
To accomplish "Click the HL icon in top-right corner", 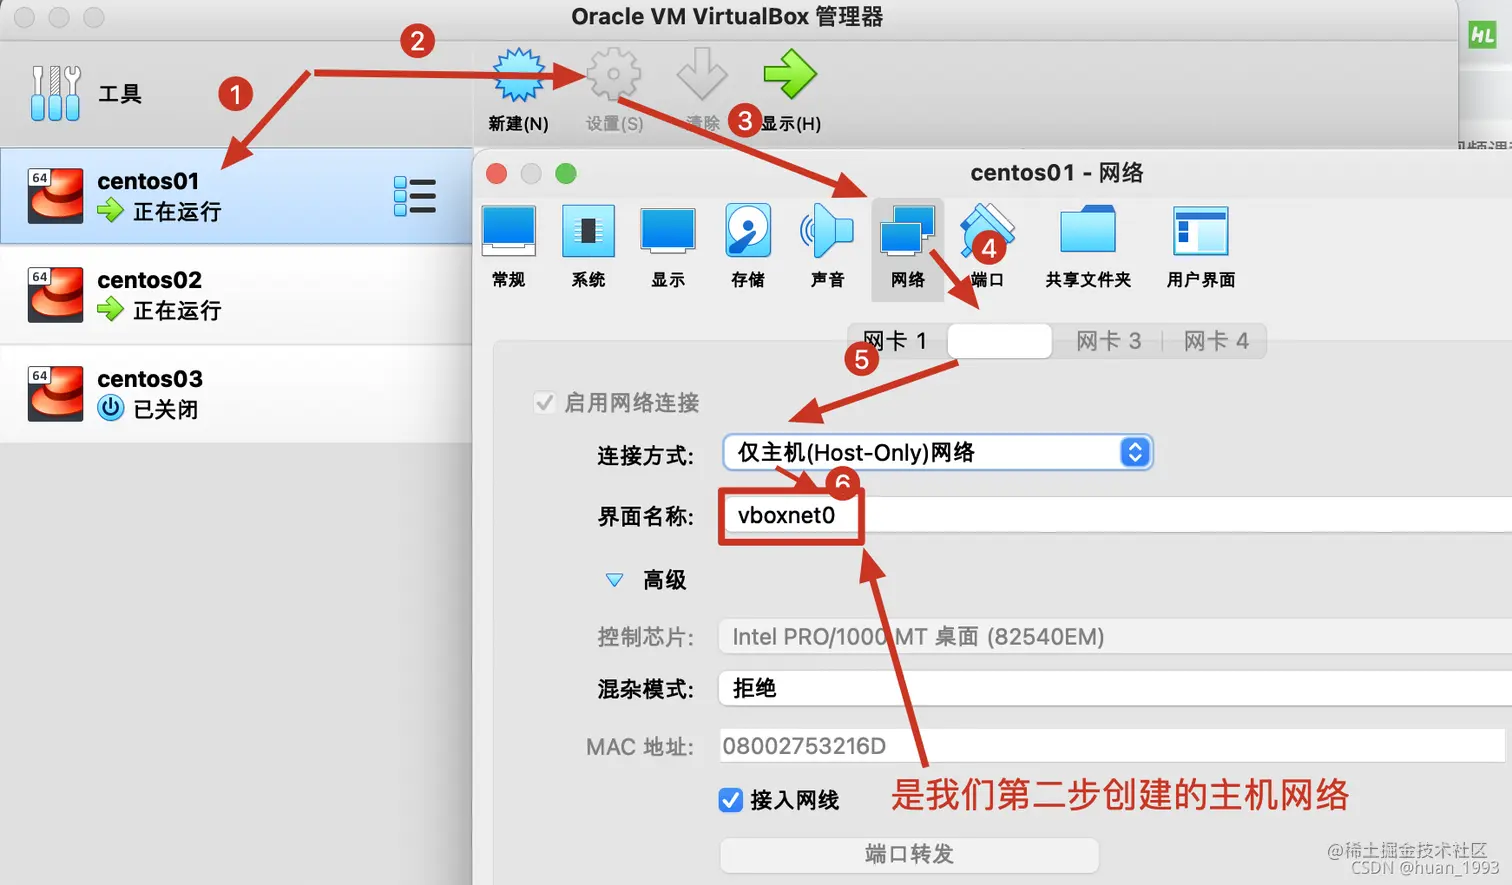I will [1482, 35].
